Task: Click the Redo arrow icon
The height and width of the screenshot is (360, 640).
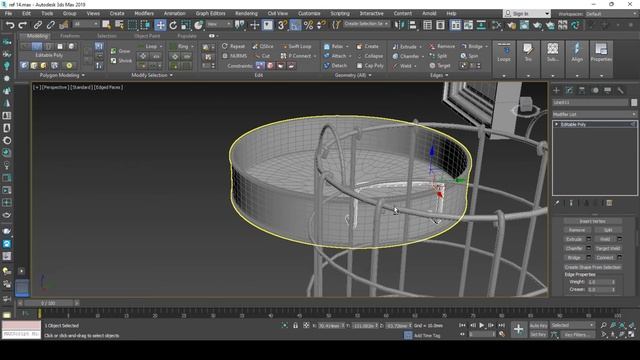Action: coord(23,25)
